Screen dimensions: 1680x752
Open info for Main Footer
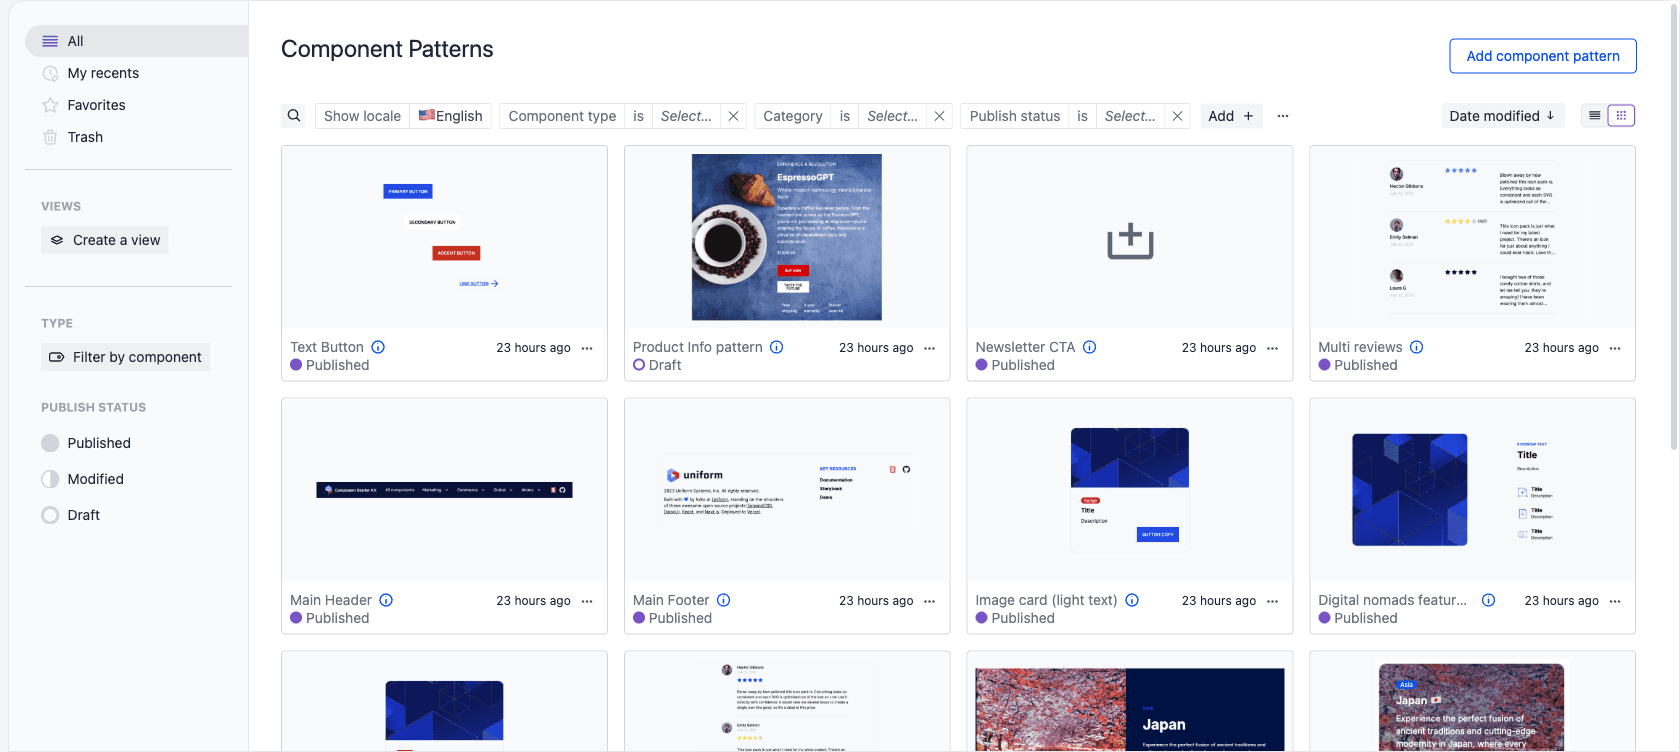coord(723,600)
